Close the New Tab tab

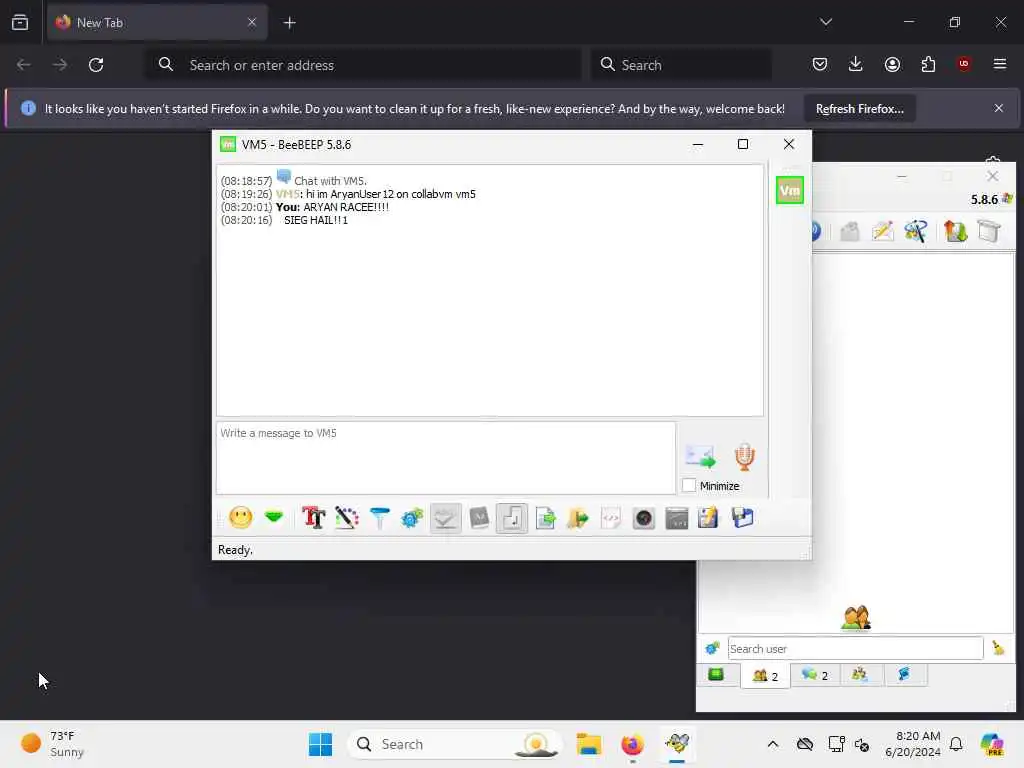(252, 22)
